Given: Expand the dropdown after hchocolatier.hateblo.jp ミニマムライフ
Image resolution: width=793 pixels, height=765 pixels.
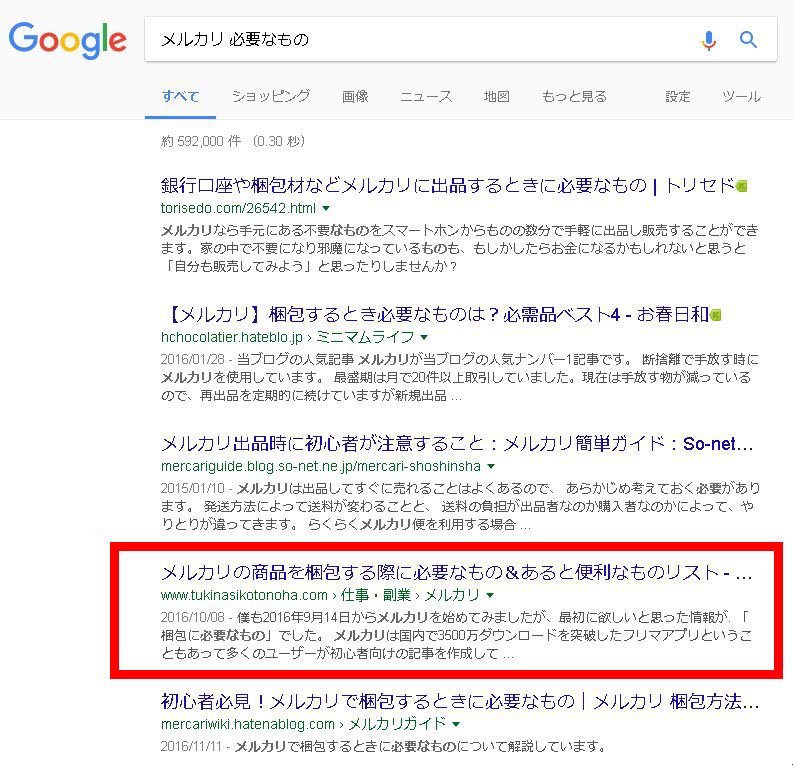Looking at the screenshot, I should [x=424, y=337].
